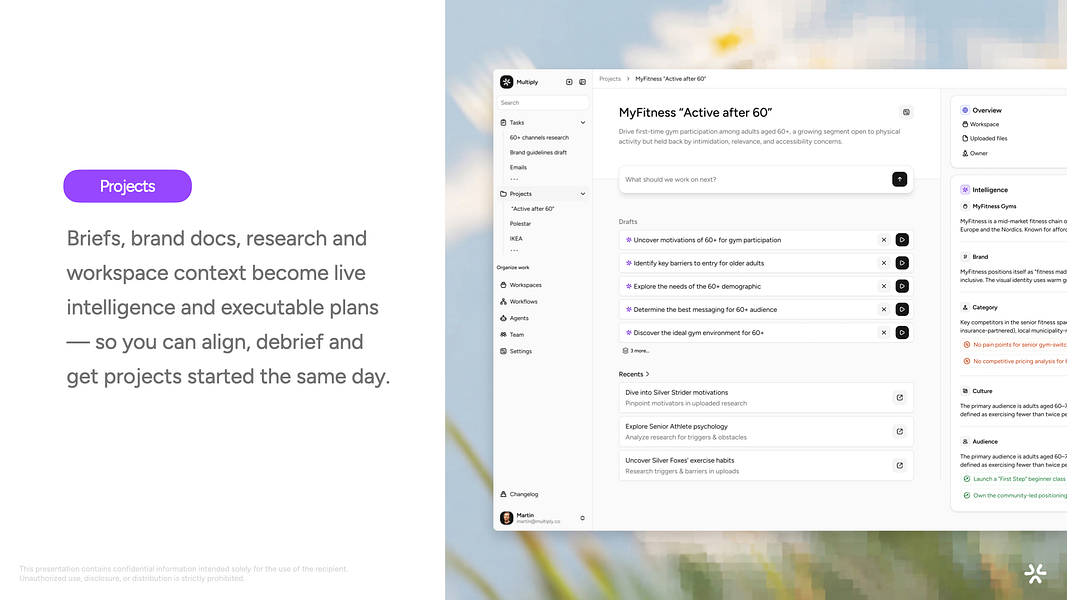Open Uploaded files in the Overview panel
The width and height of the screenshot is (1067, 600).
click(985, 139)
